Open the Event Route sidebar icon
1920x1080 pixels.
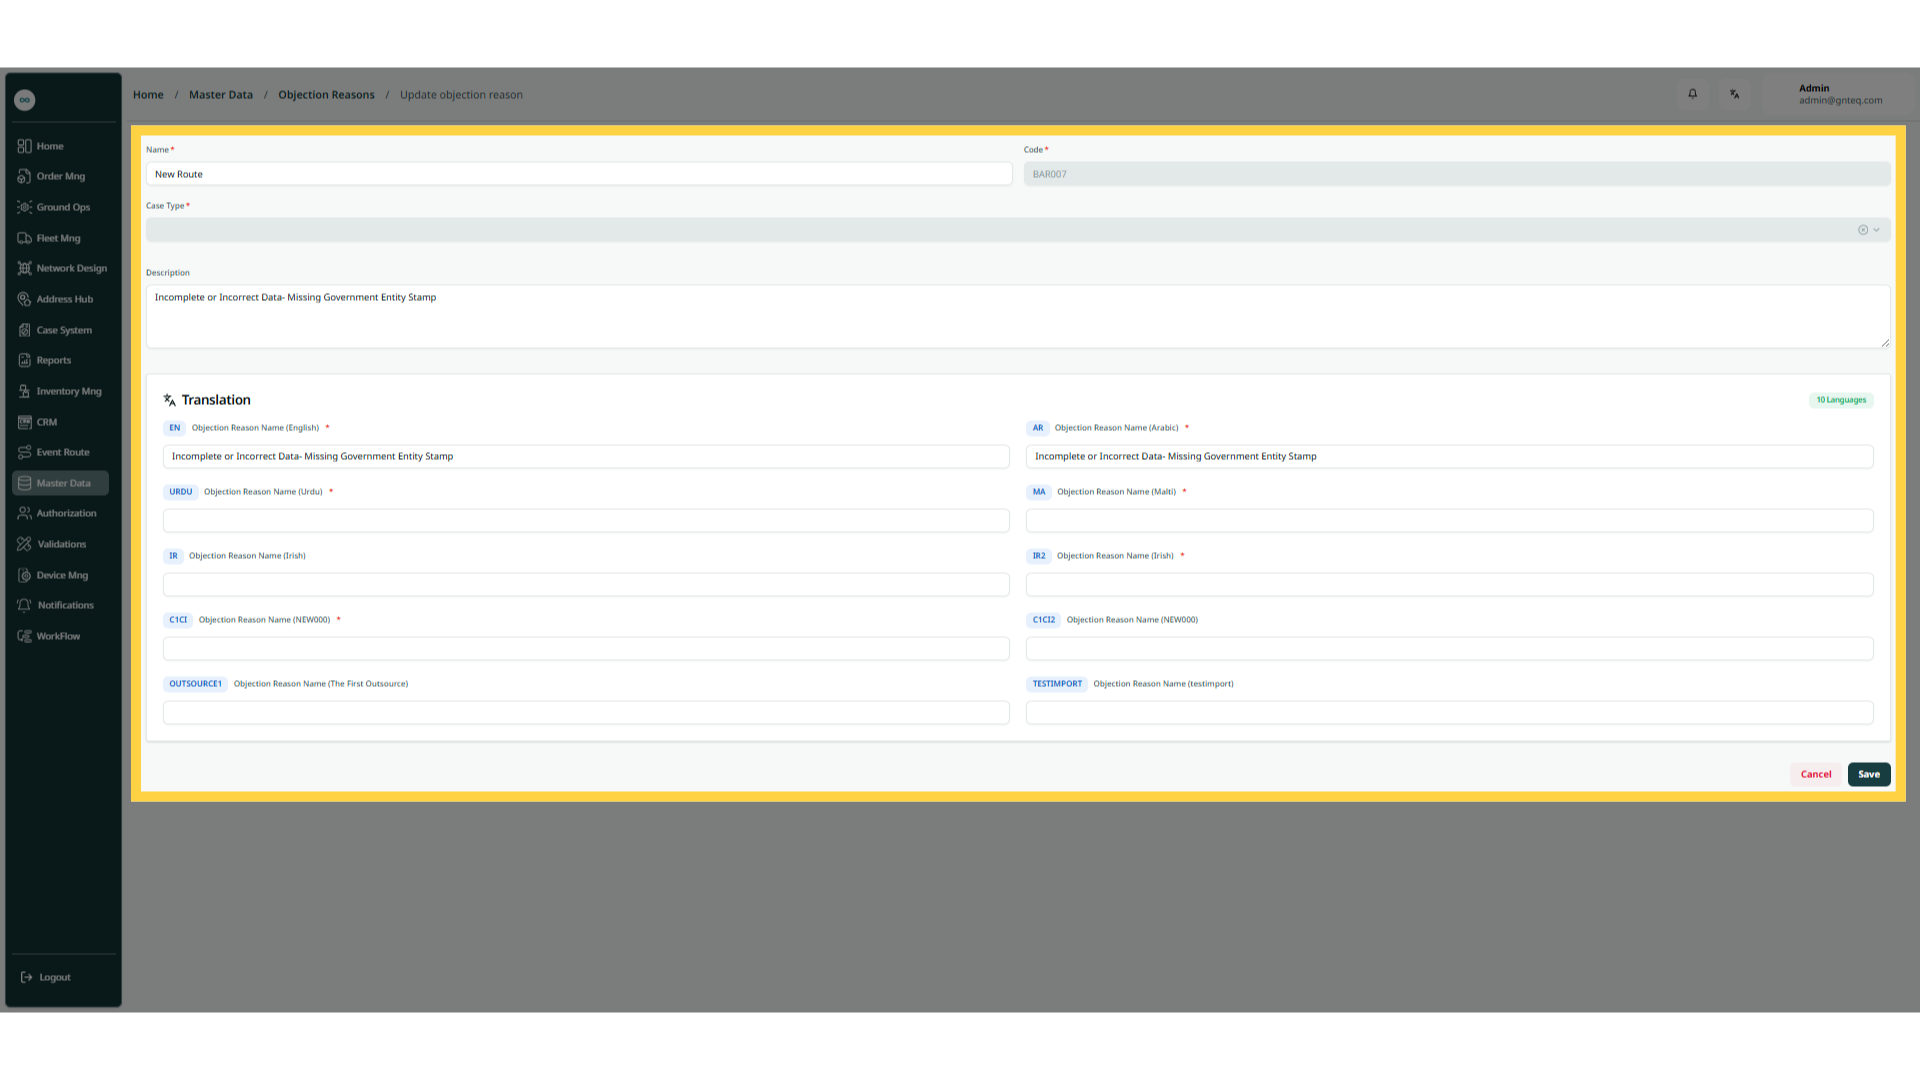tap(24, 452)
